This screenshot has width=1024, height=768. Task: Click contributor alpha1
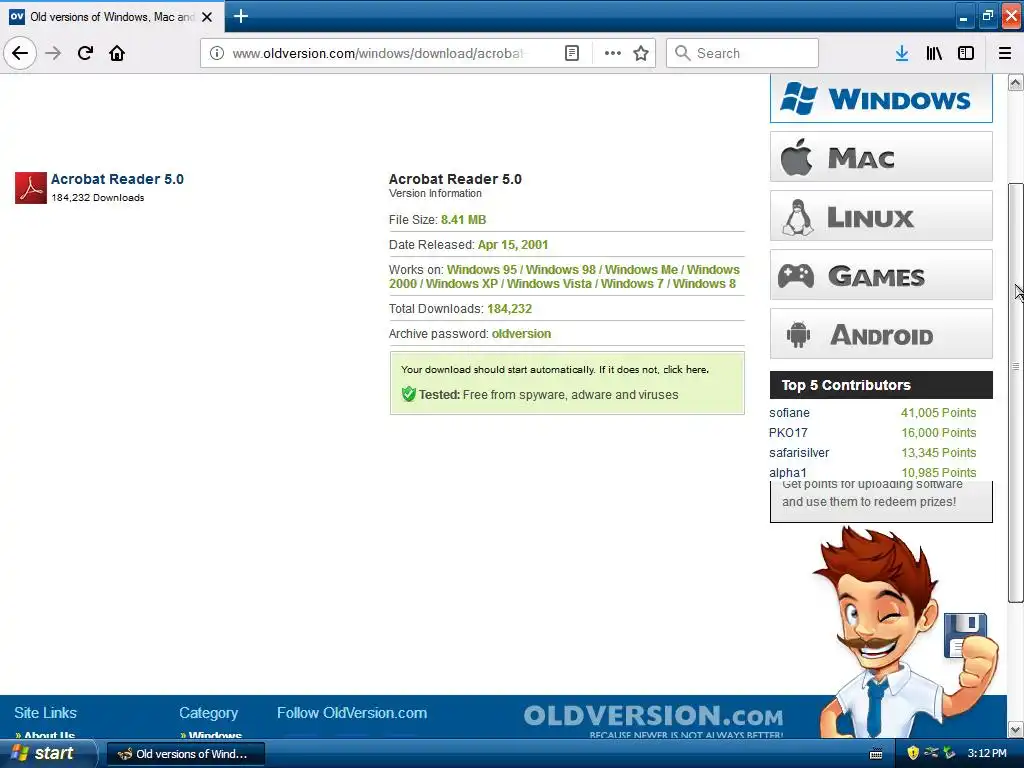coord(788,473)
